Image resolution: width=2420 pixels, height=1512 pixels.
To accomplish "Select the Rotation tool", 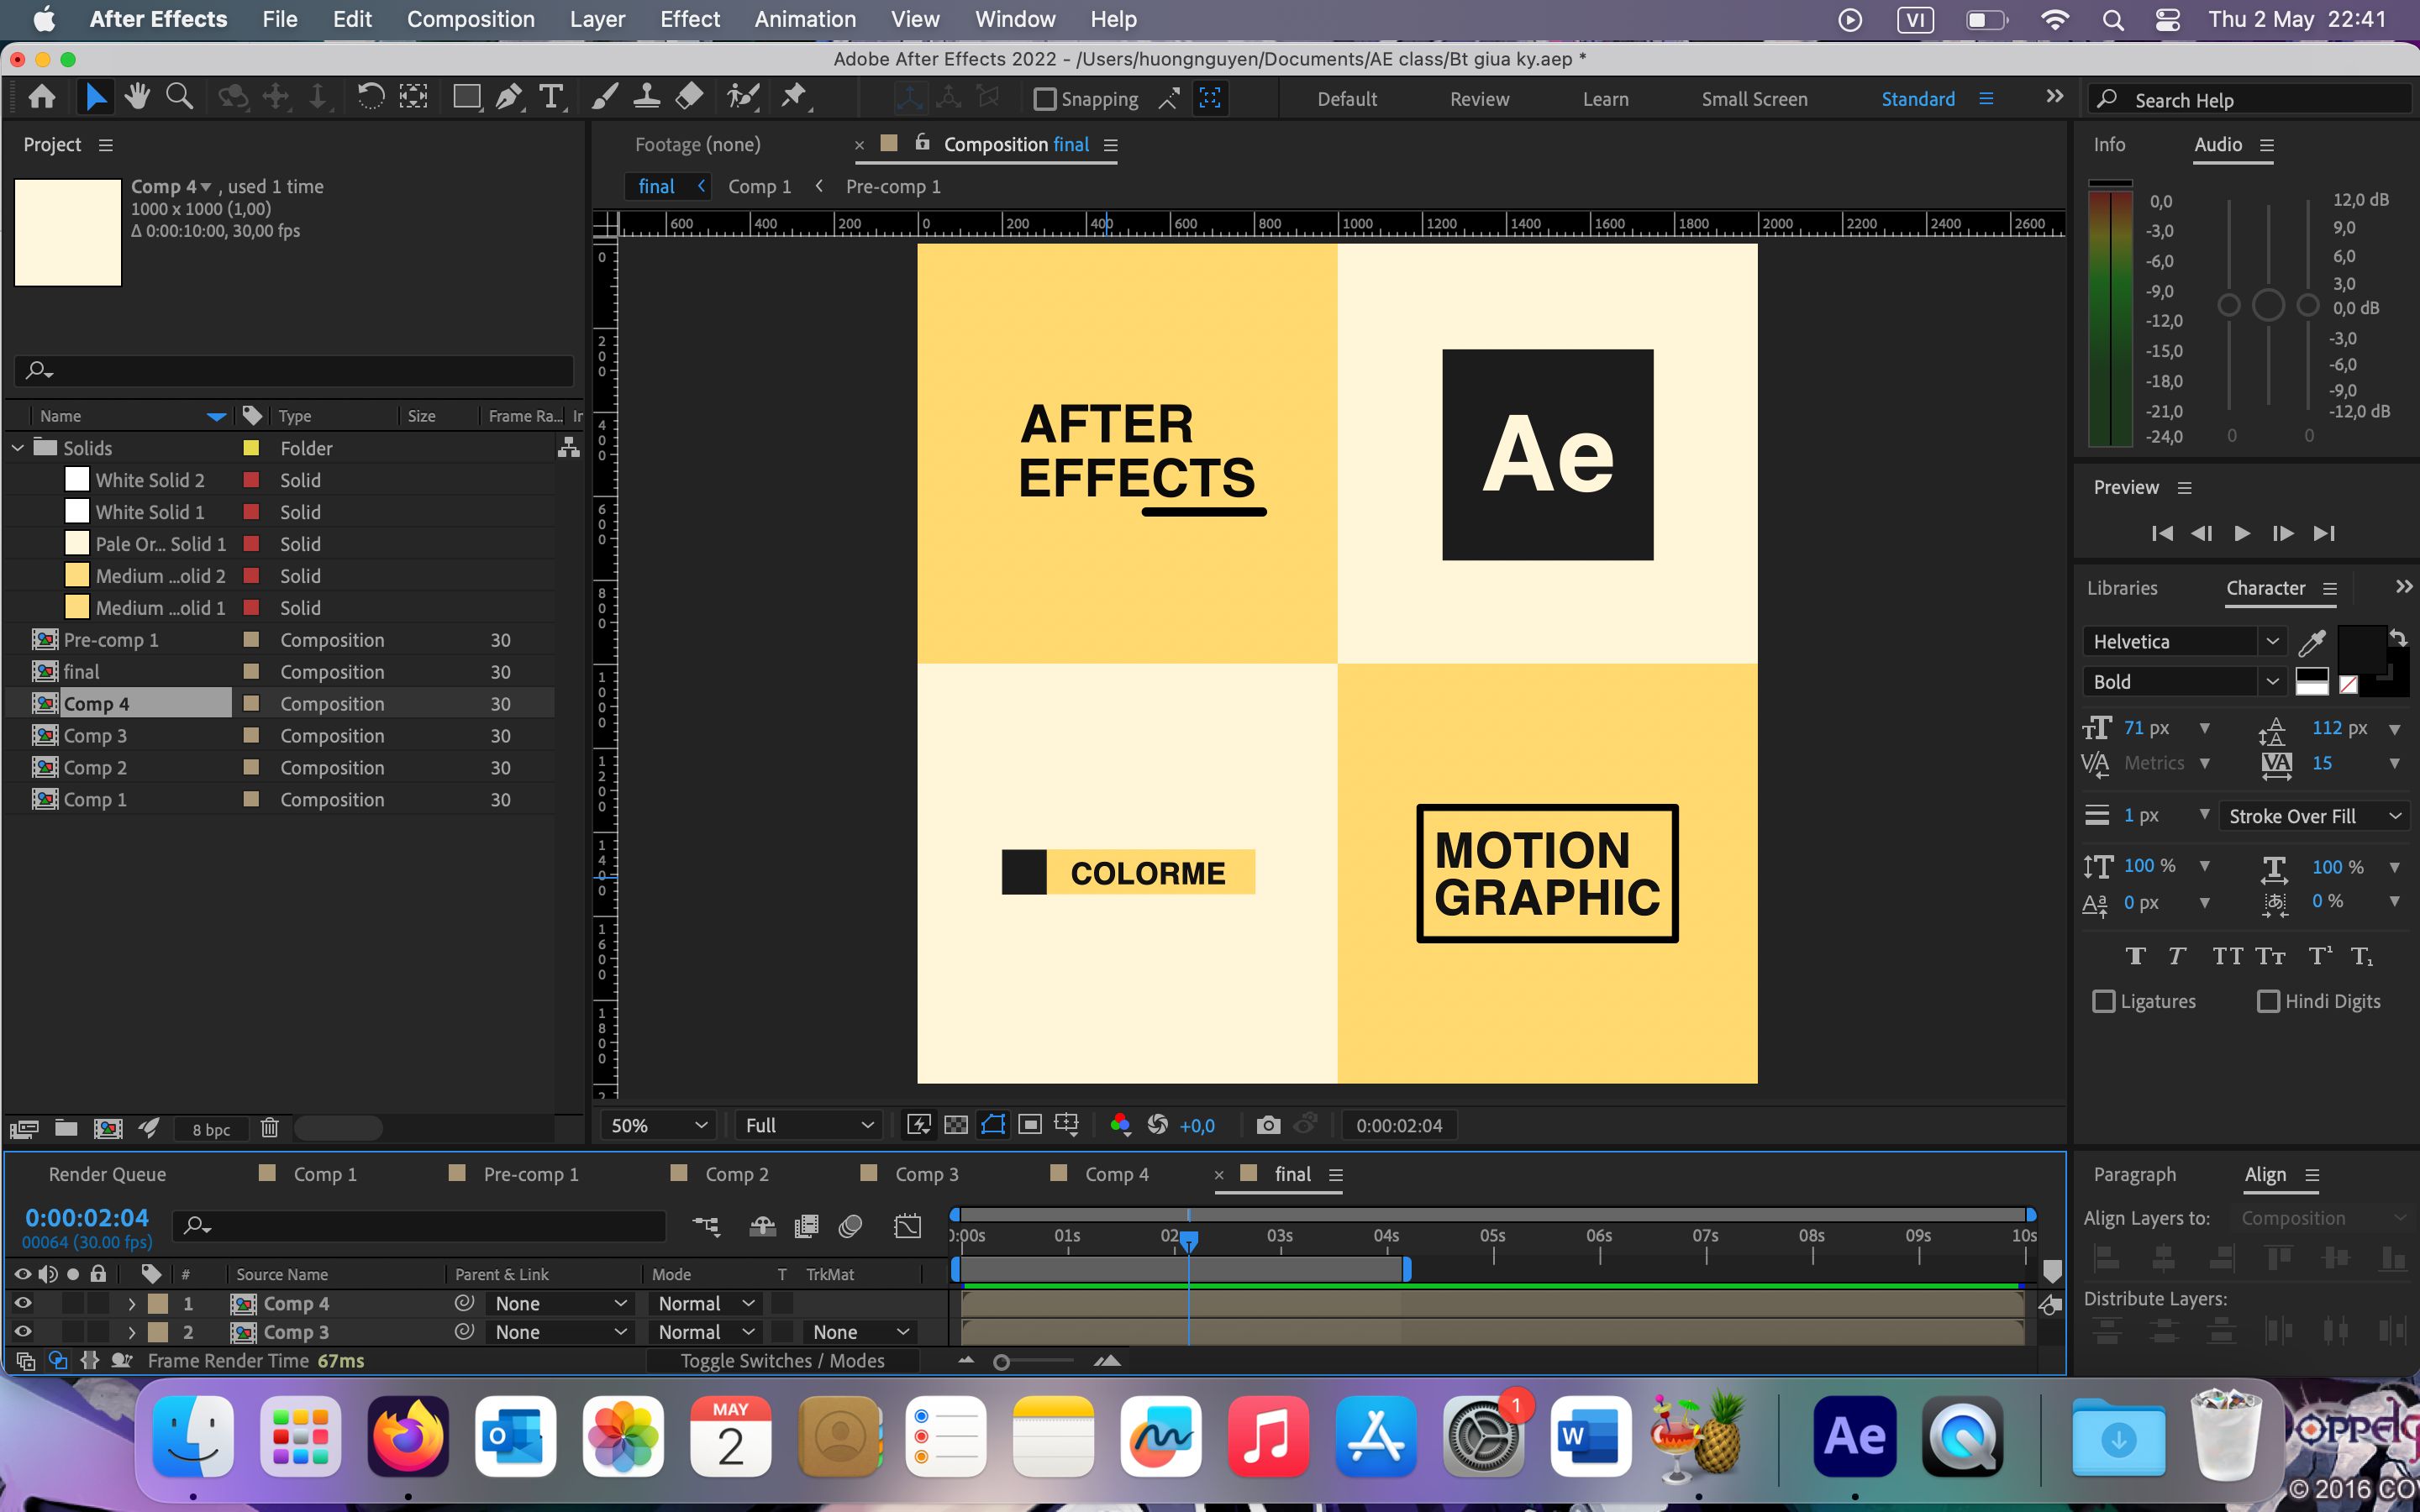I will 370,97.
